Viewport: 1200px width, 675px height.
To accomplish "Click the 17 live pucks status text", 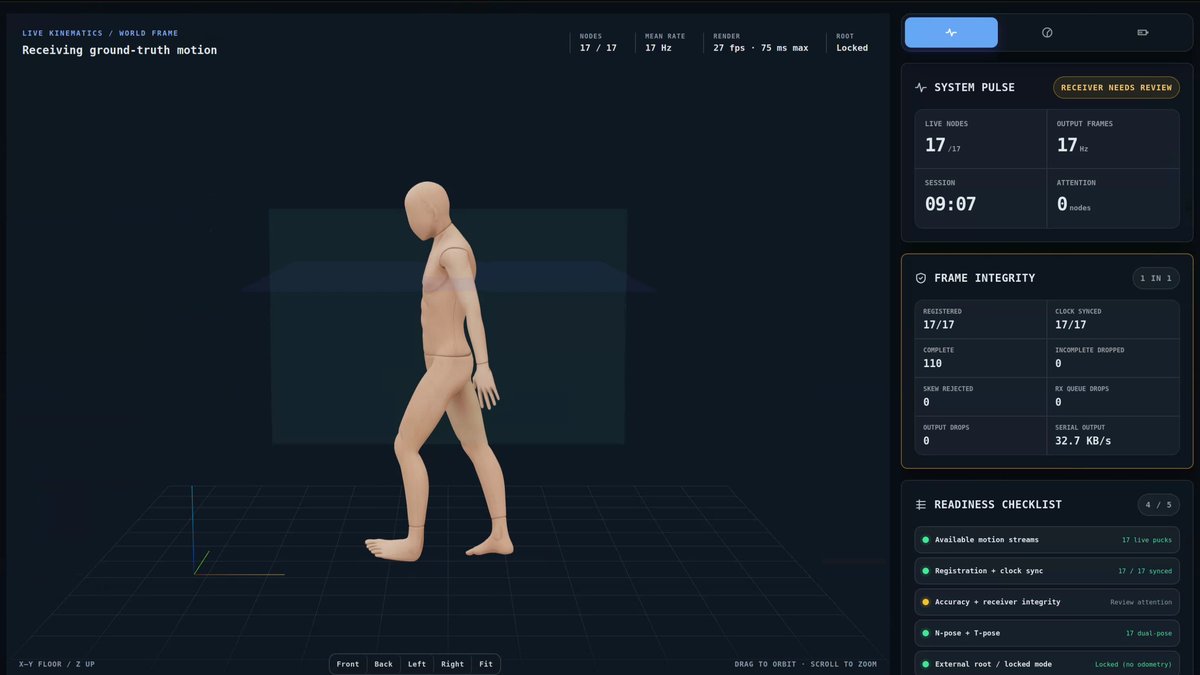I will [1147, 540].
